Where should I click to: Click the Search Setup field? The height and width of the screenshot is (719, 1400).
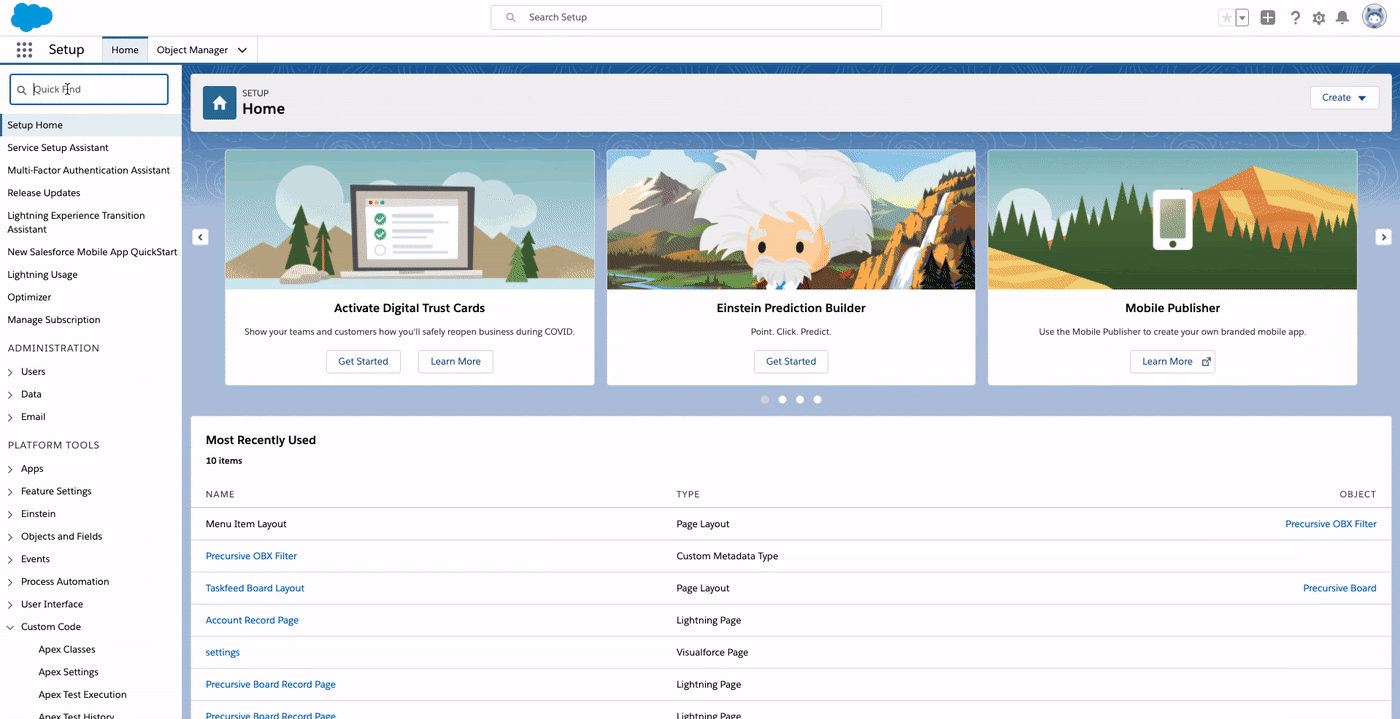pos(686,17)
